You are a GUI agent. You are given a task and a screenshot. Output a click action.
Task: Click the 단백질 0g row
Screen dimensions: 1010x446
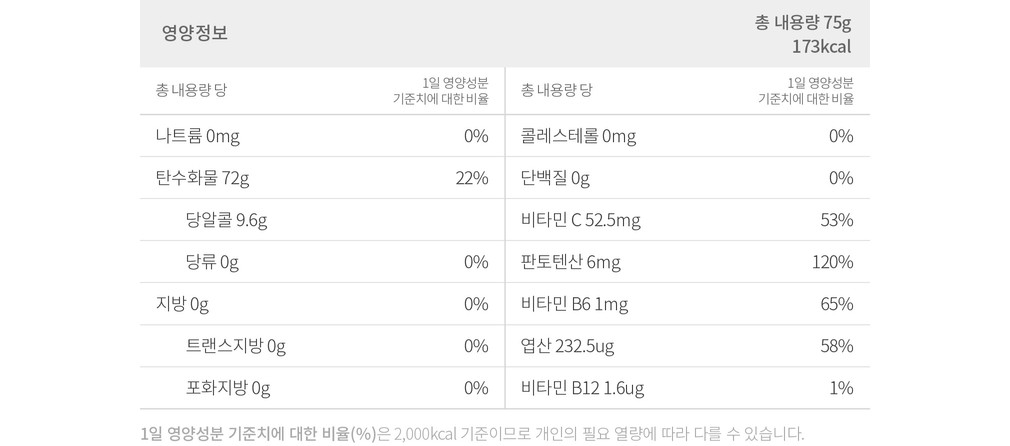(556, 178)
